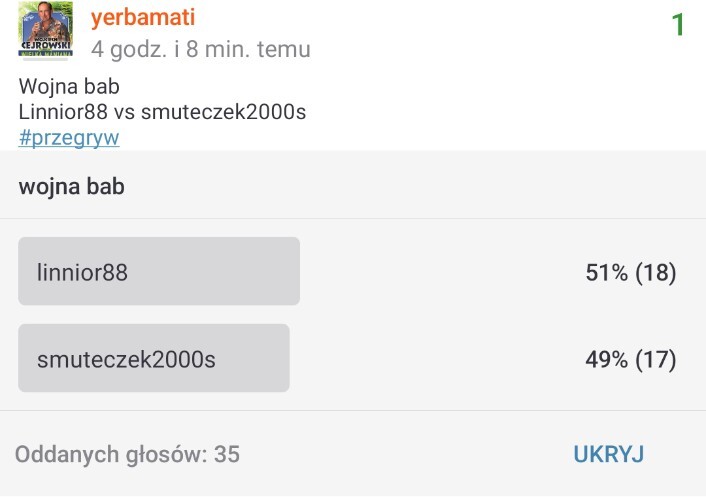Click the green vote count 1
706x497 pixels.
(678, 25)
